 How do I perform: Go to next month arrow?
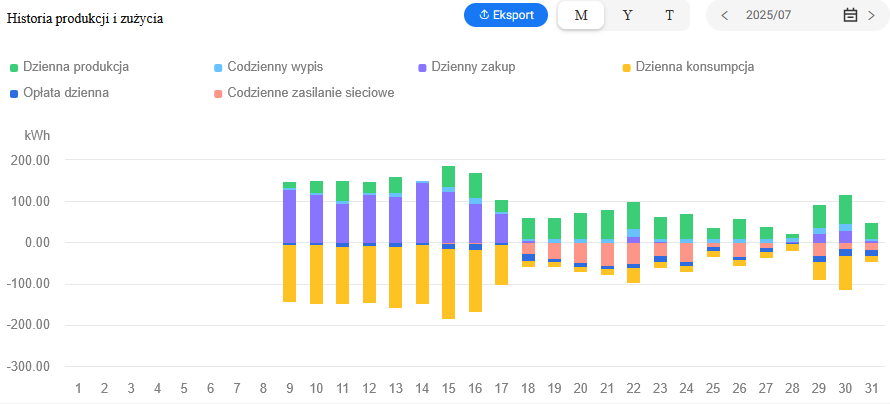pyautogui.click(x=871, y=16)
